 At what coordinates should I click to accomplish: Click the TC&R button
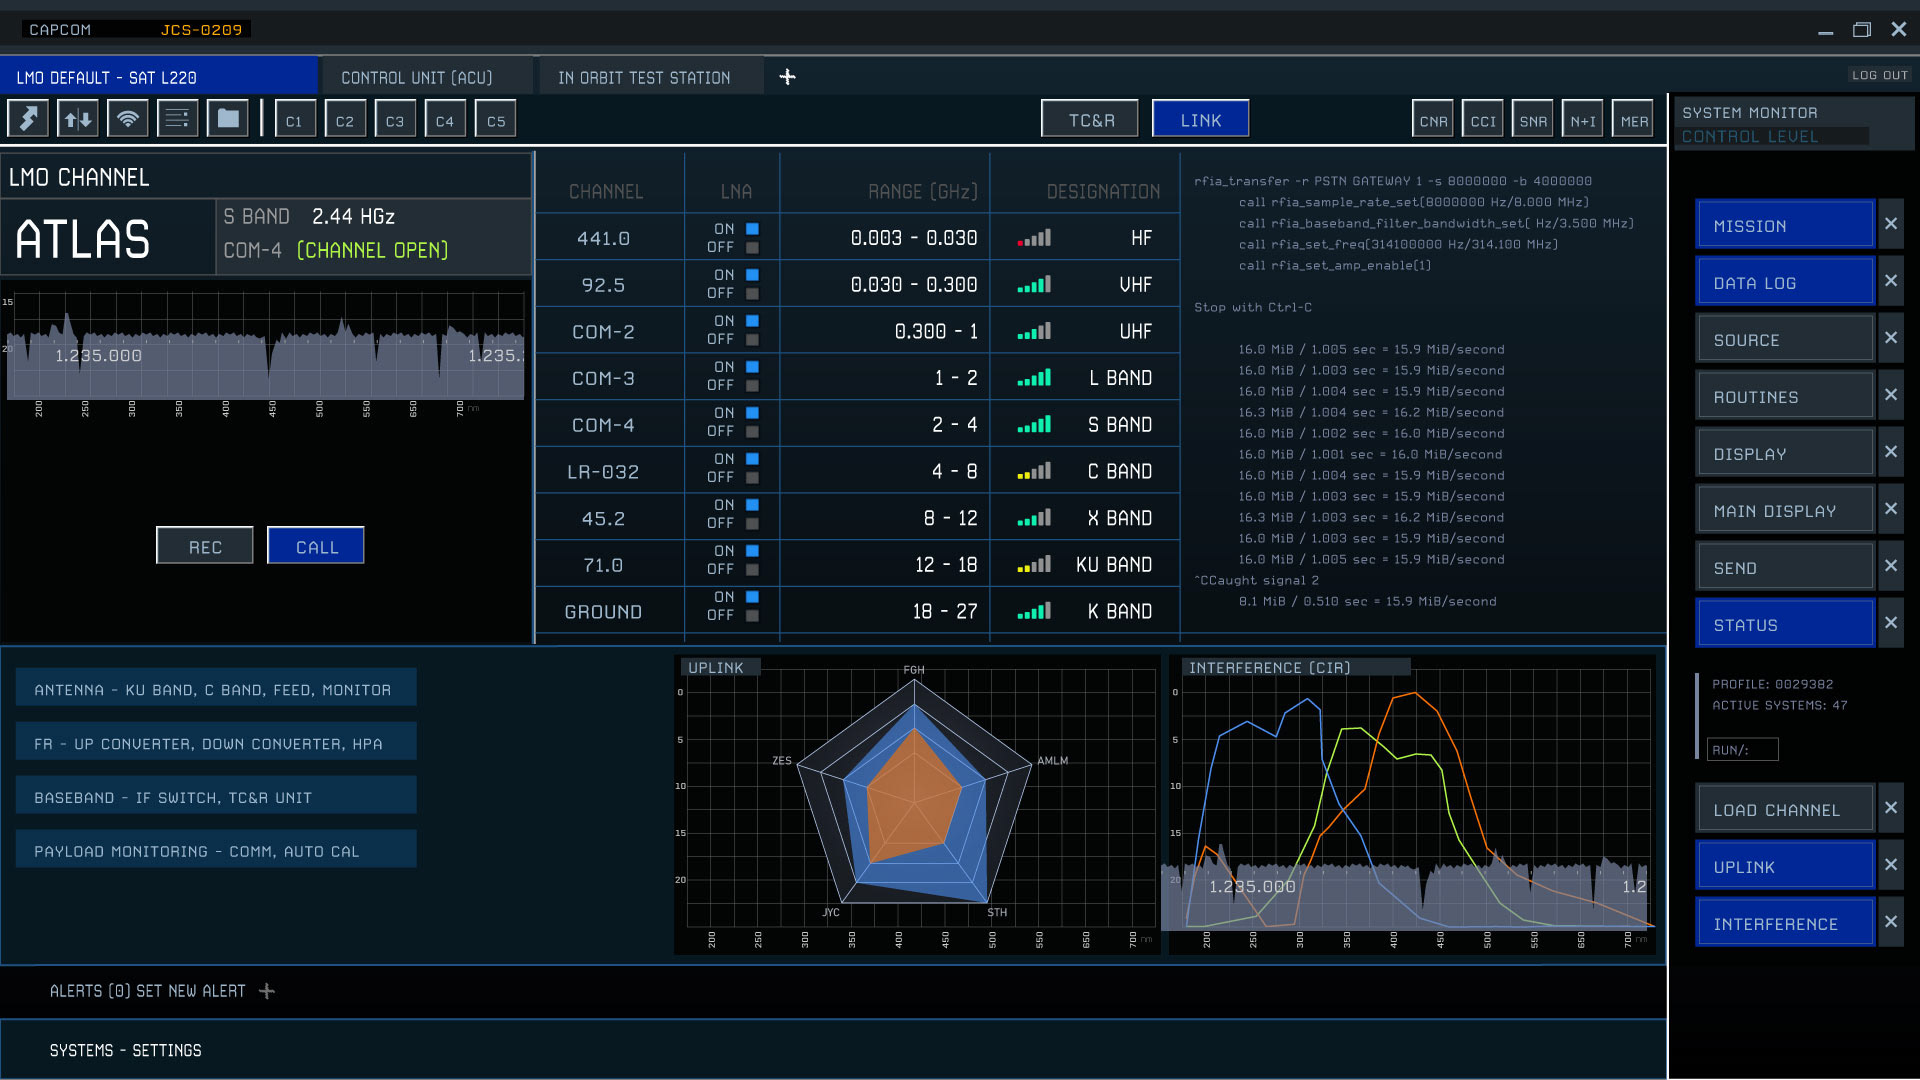(1090, 120)
